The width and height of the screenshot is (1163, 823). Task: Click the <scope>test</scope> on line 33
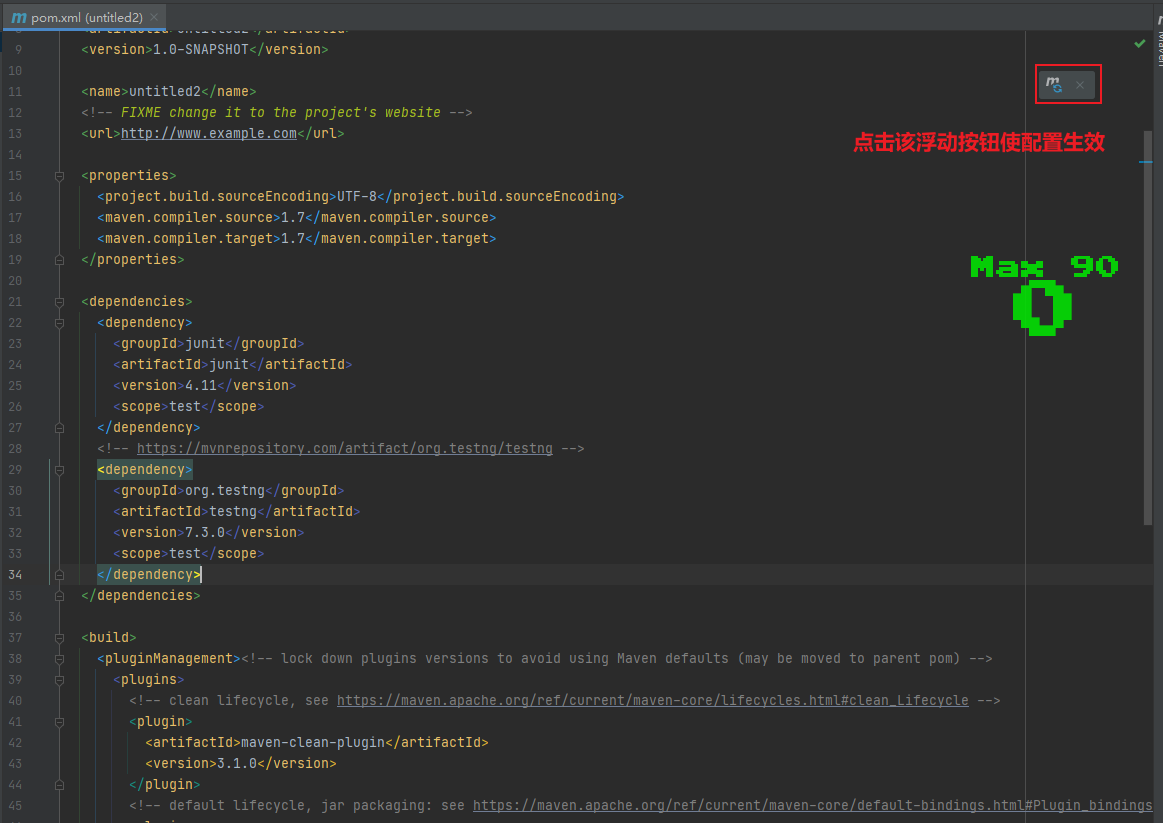(188, 554)
